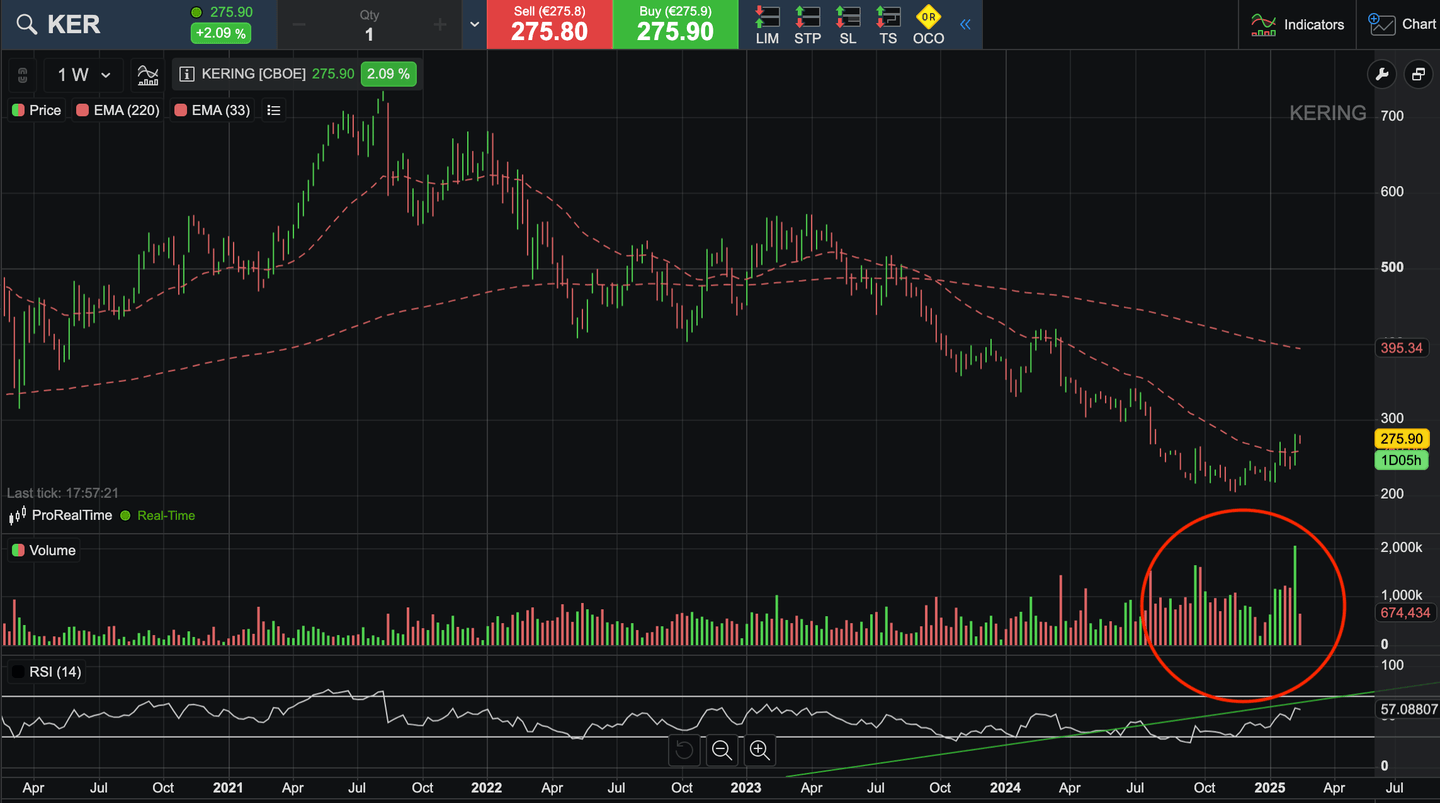Add an SL stop-loss order

(848, 24)
